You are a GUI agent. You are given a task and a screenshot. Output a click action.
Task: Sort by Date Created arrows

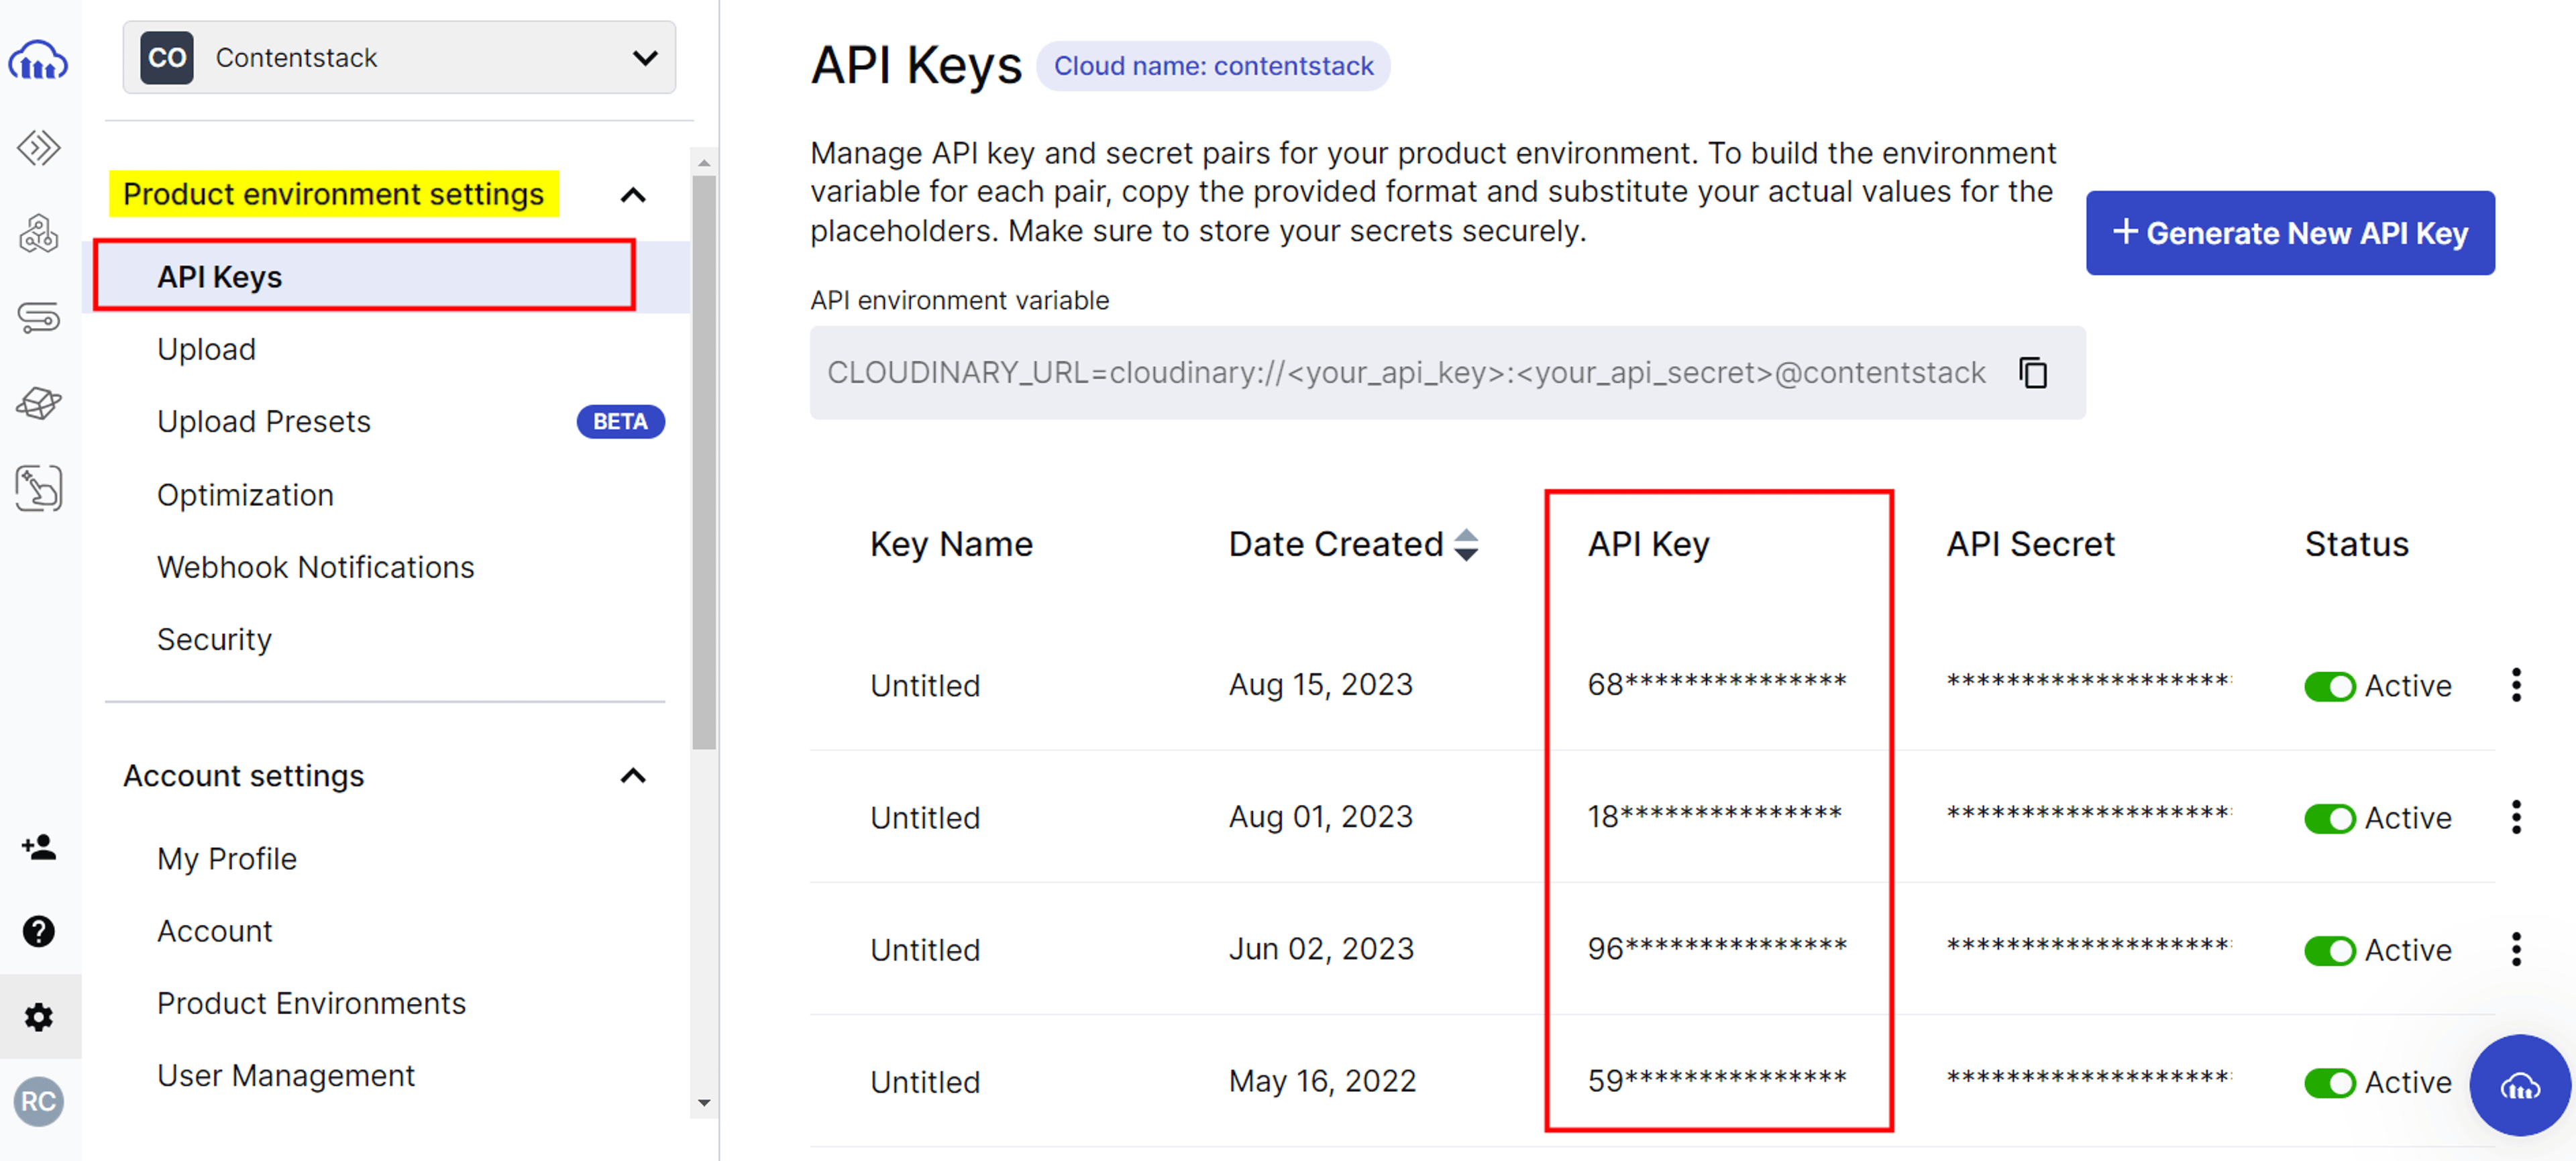(1466, 545)
